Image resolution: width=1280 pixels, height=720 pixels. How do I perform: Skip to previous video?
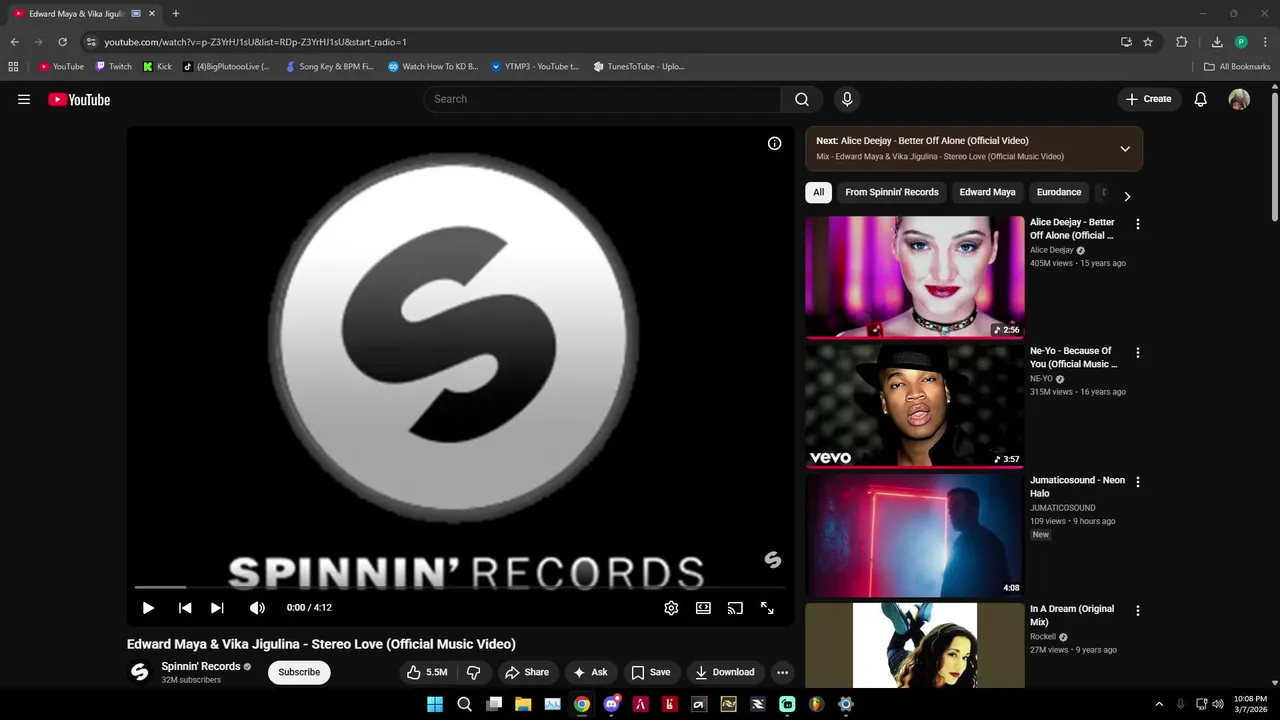click(185, 607)
